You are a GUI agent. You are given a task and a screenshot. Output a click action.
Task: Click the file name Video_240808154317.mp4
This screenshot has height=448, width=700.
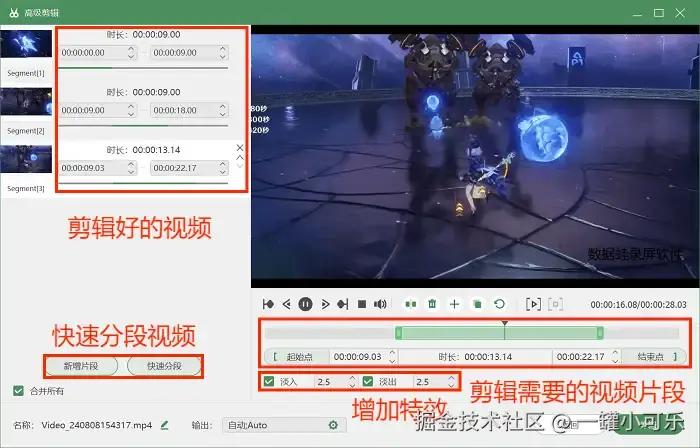(96, 425)
